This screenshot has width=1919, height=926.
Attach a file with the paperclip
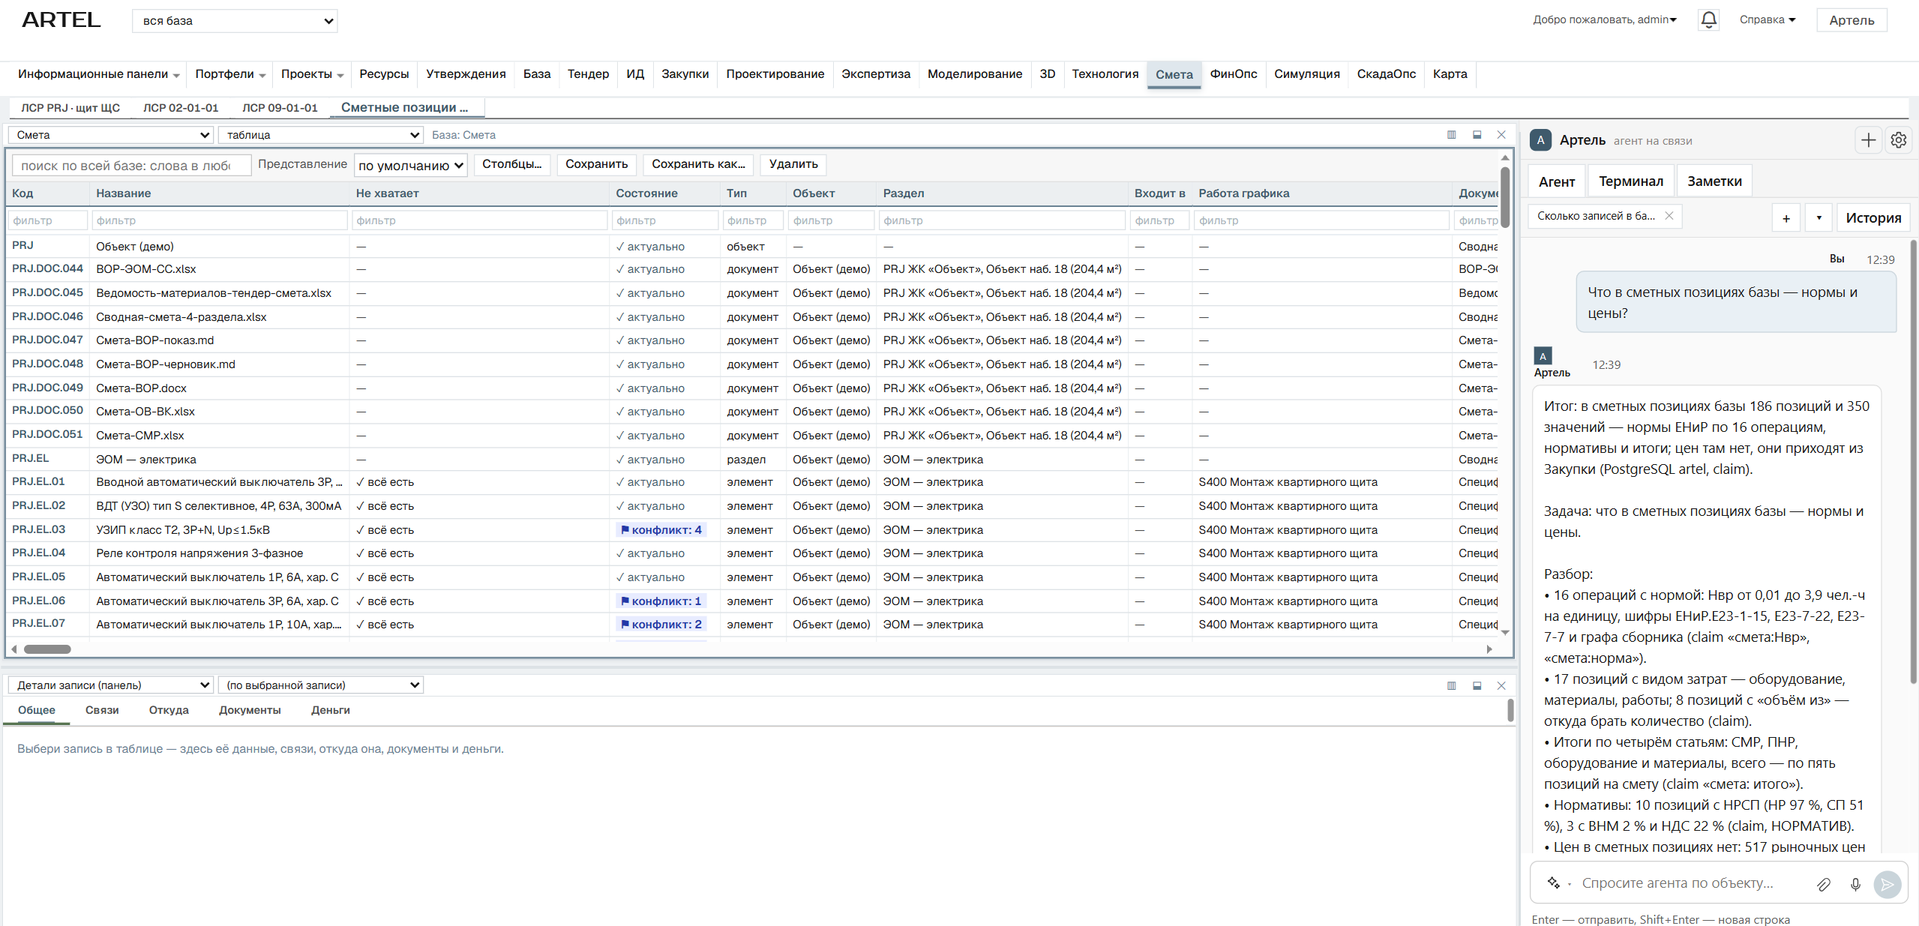(x=1824, y=884)
